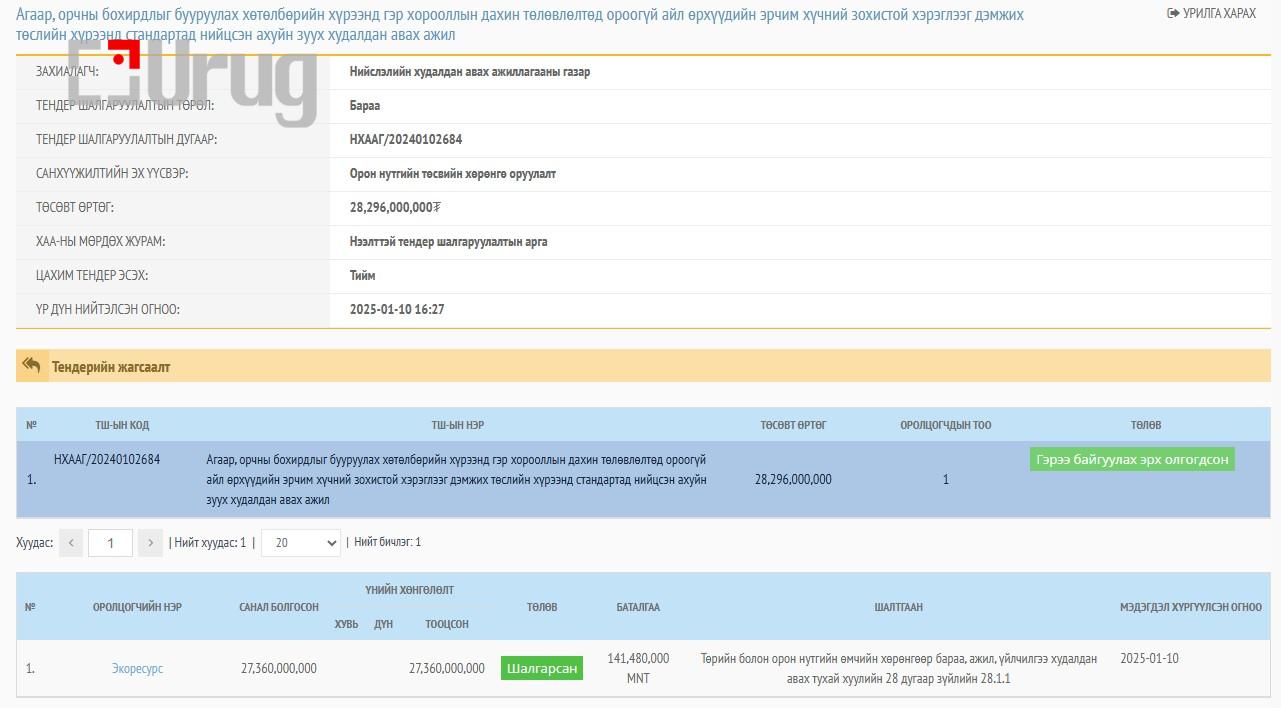The image size is (1281, 708).
Task: Open the УРИЛГА ХАРАХ invitation link
Action: [1211, 14]
